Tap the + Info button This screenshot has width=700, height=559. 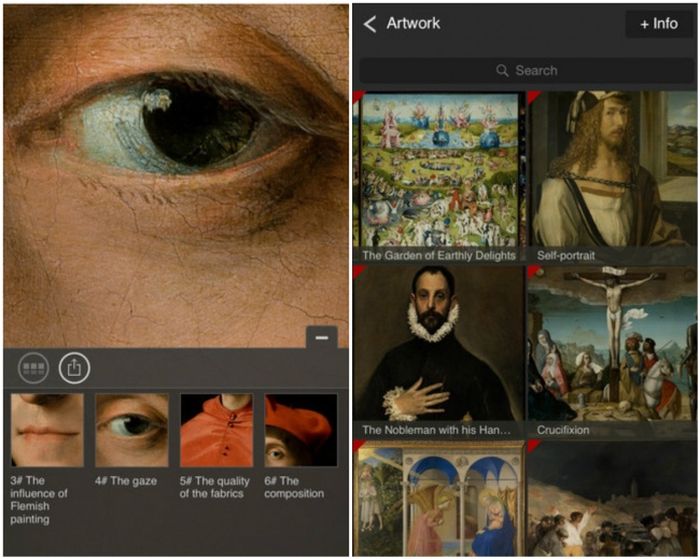[x=659, y=24]
